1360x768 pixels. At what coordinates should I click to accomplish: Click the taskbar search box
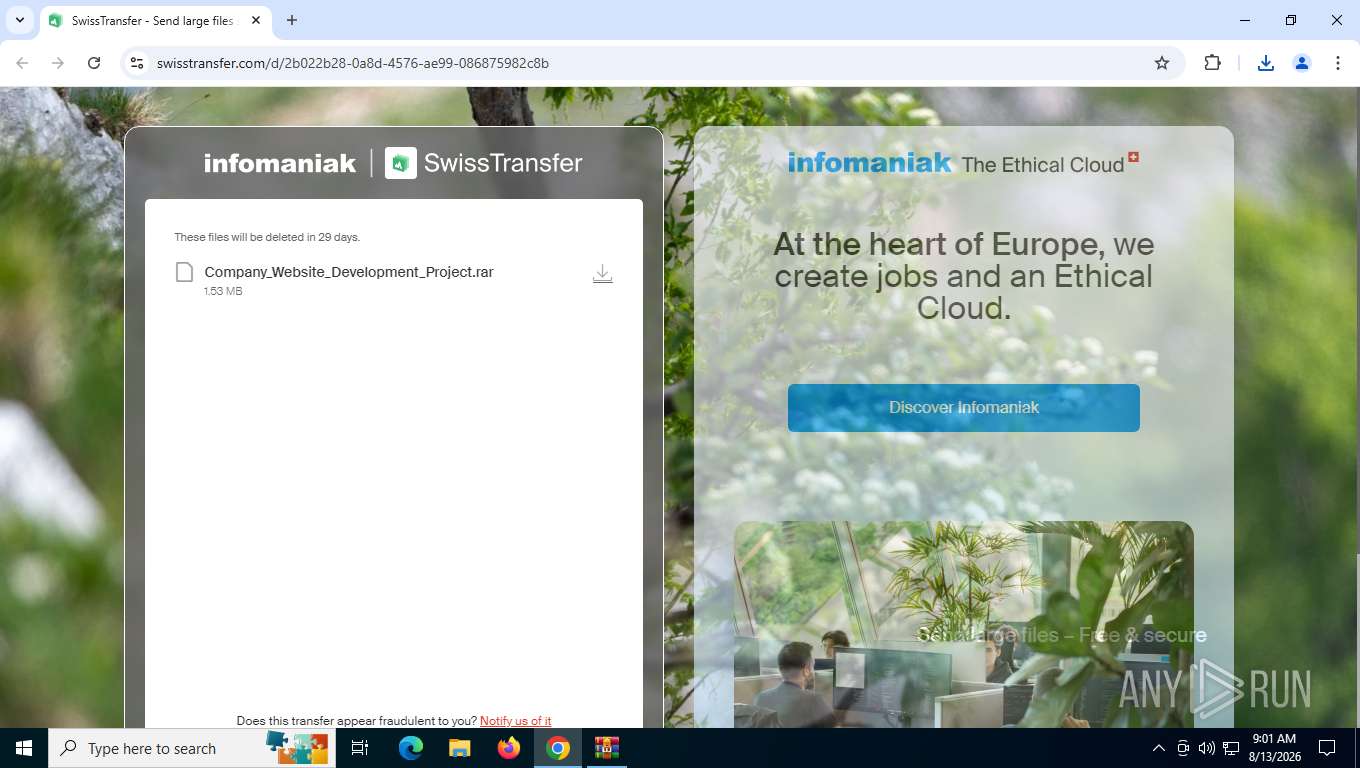coord(190,748)
